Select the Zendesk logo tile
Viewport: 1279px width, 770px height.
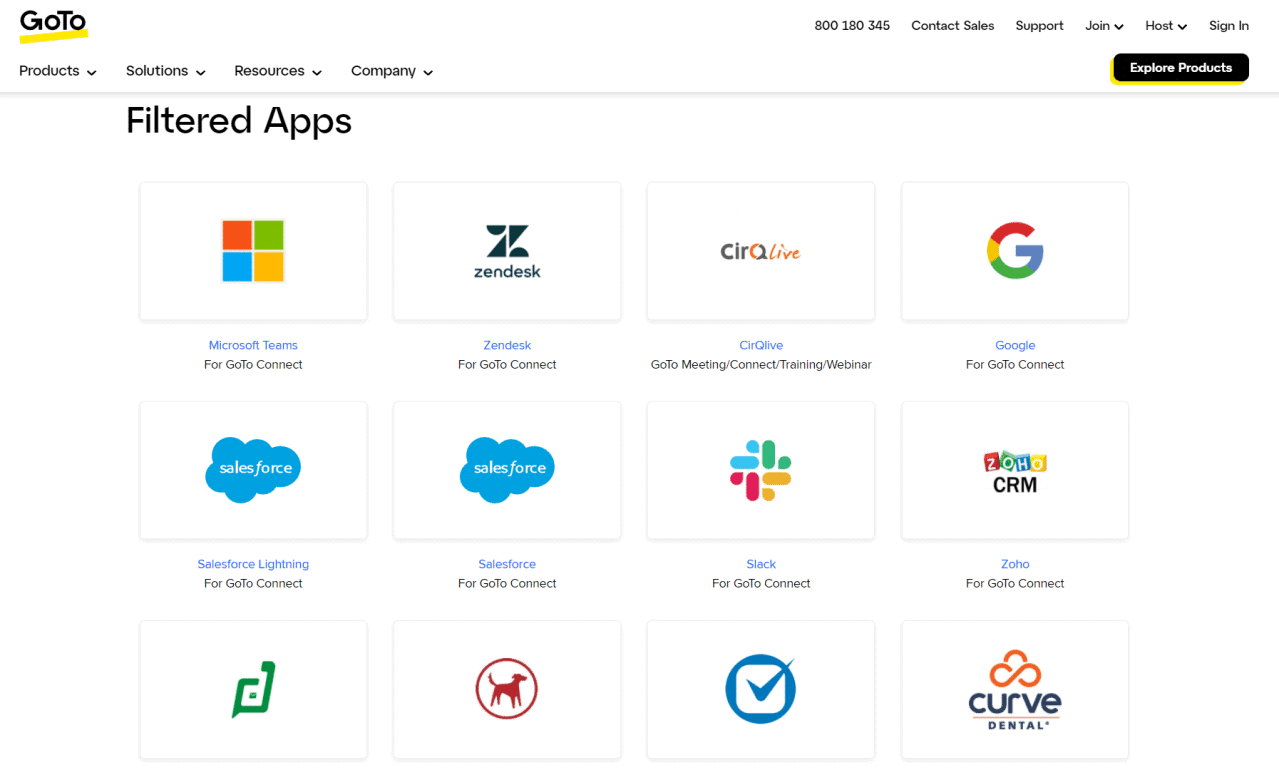[x=506, y=251]
